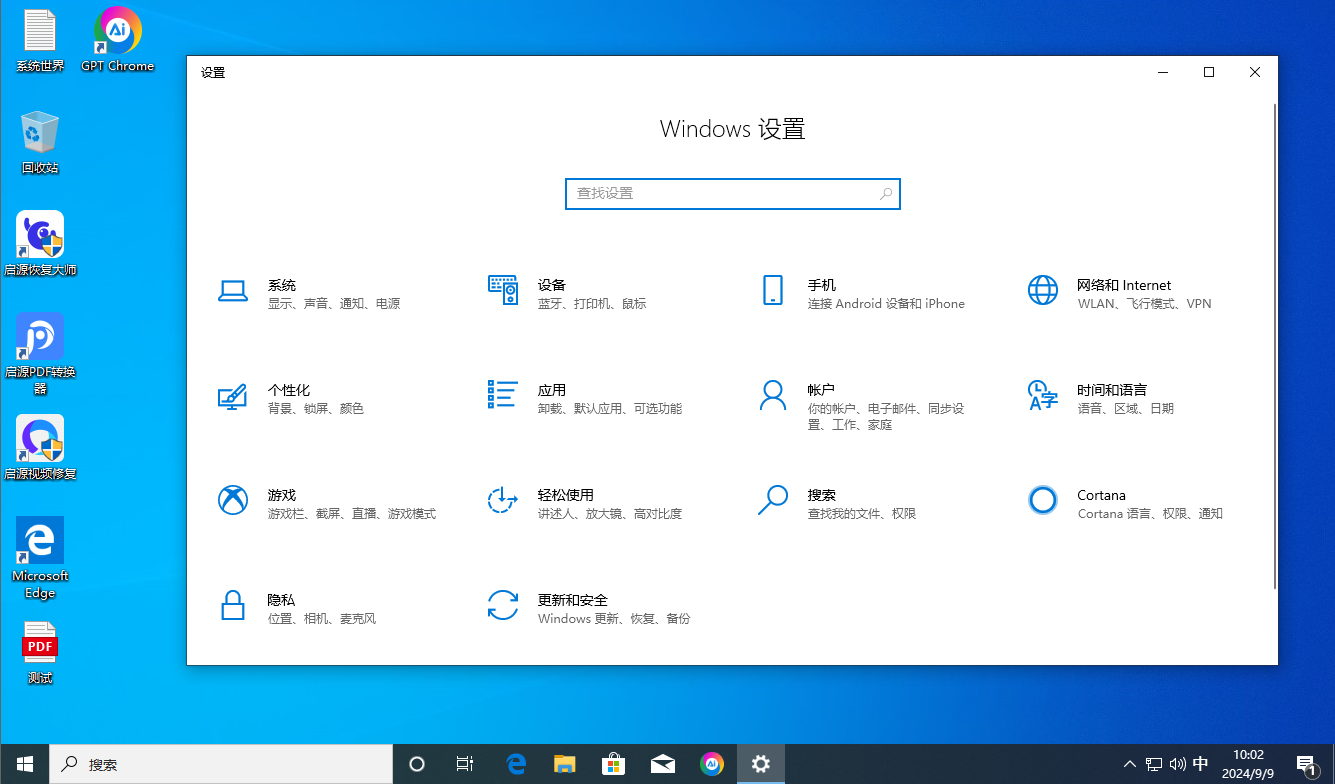
Task: Open the Mail app on the taskbar
Action: (x=663, y=764)
